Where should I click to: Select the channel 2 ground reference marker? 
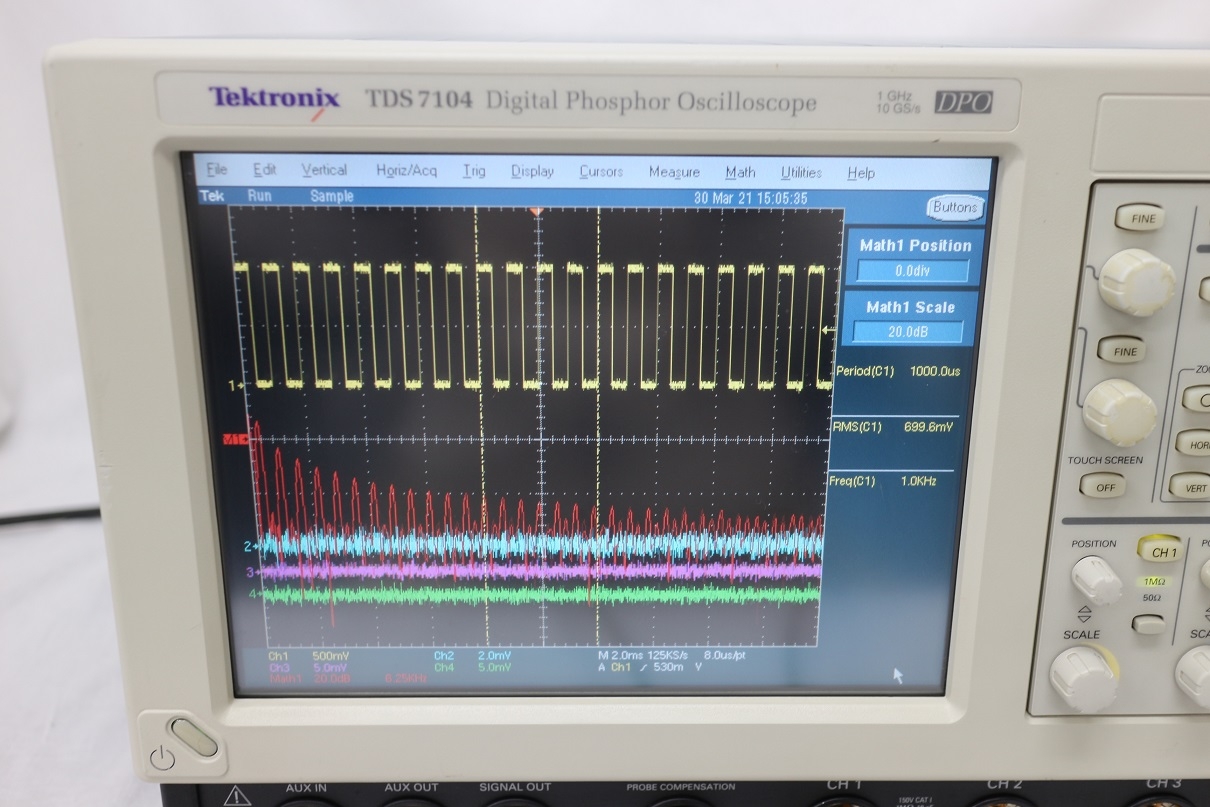point(250,546)
